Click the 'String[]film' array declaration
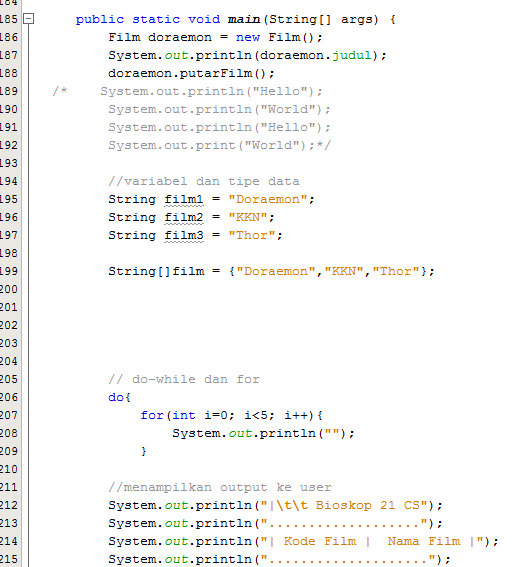526x567 pixels. coord(156,271)
